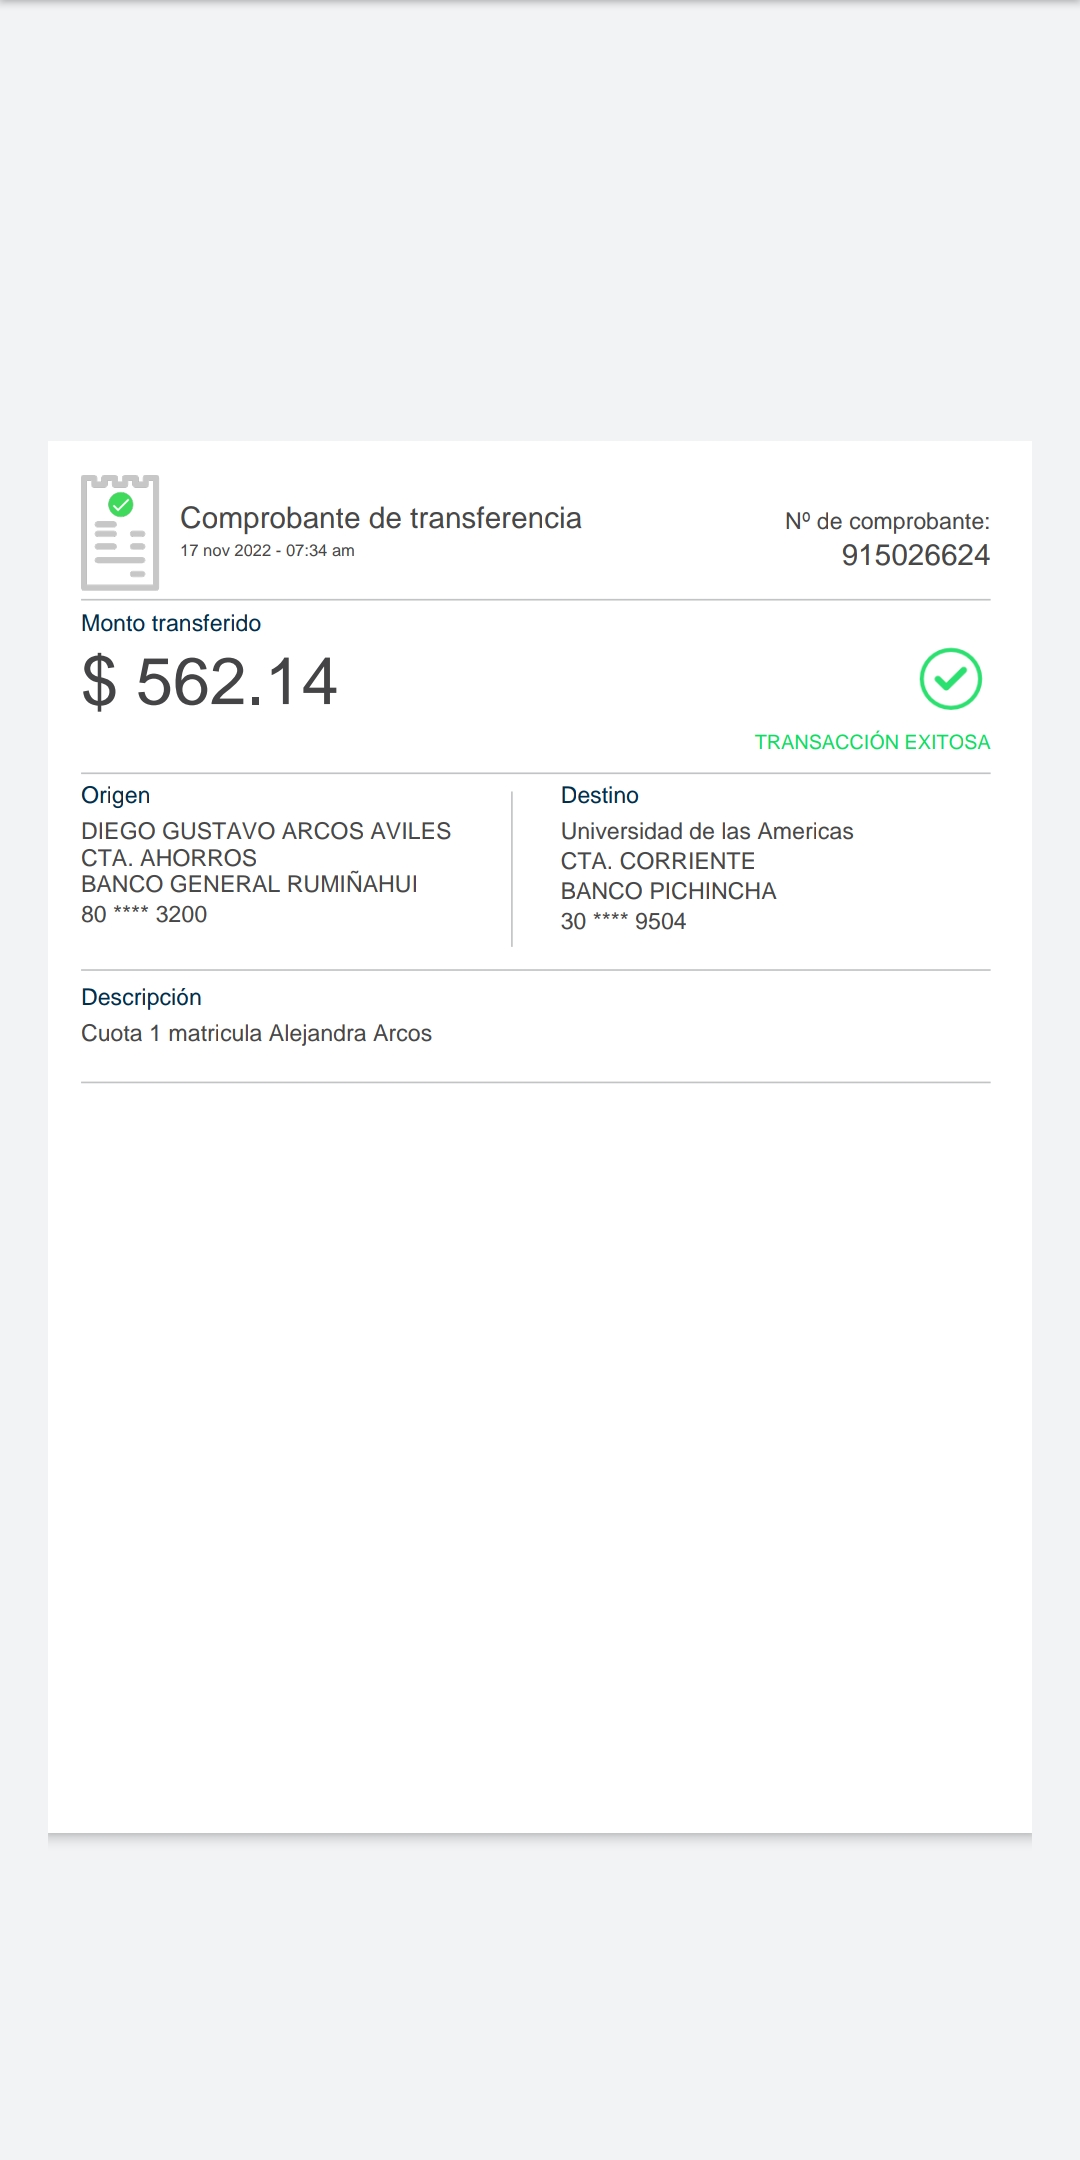Image resolution: width=1080 pixels, height=2160 pixels.
Task: Click 'BANCO PICHINCHA' bank name
Action: pos(668,891)
